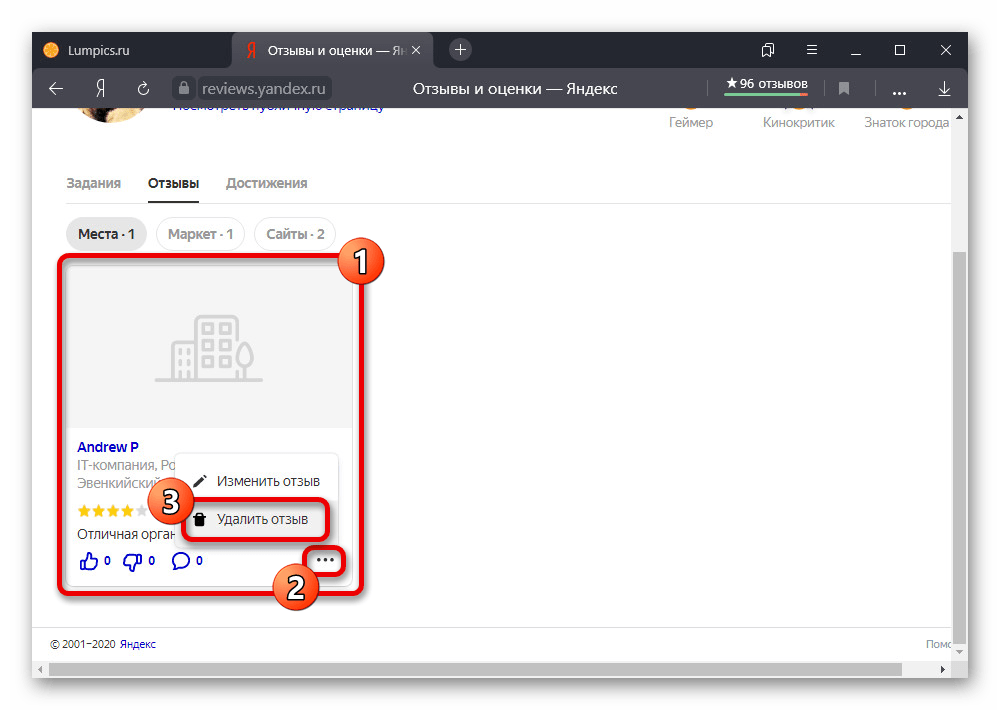The image size is (1000, 710).
Task: Open the tab collections icon in title bar
Action: coord(768,50)
